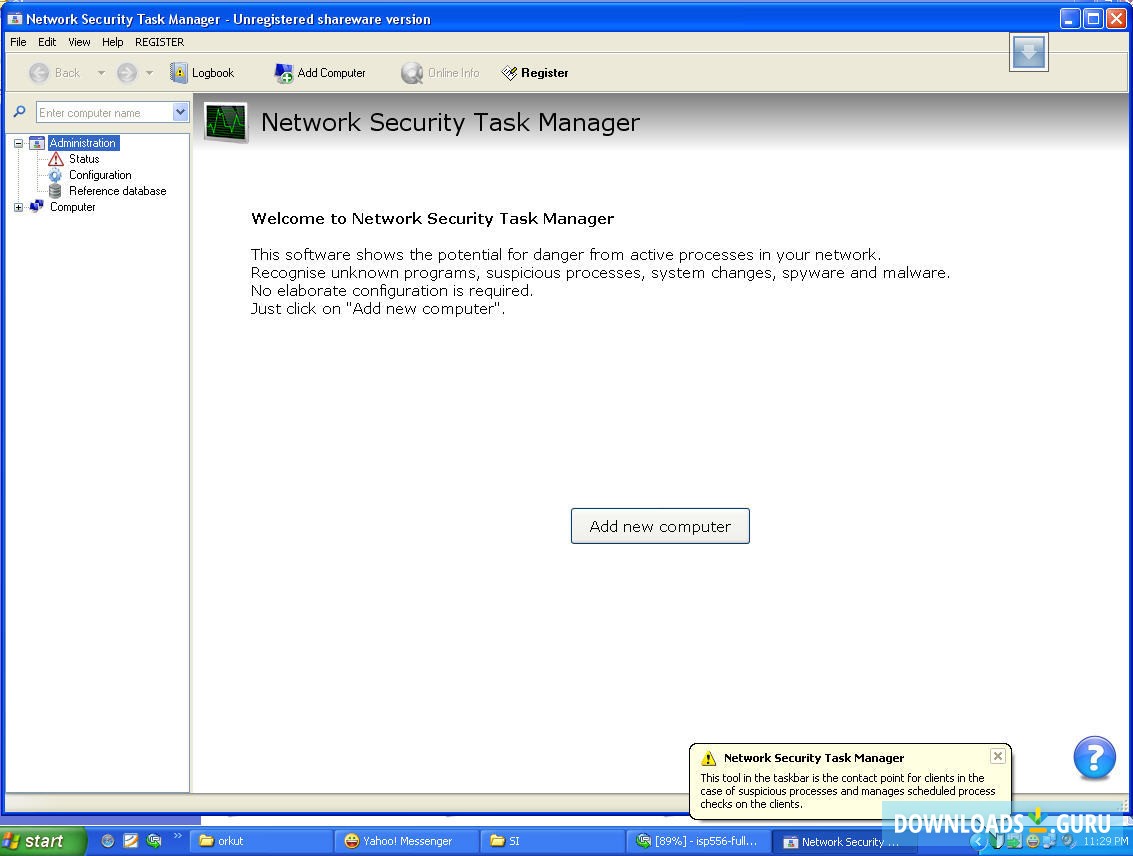
Task: Open the REGISTER menu
Action: (x=159, y=42)
